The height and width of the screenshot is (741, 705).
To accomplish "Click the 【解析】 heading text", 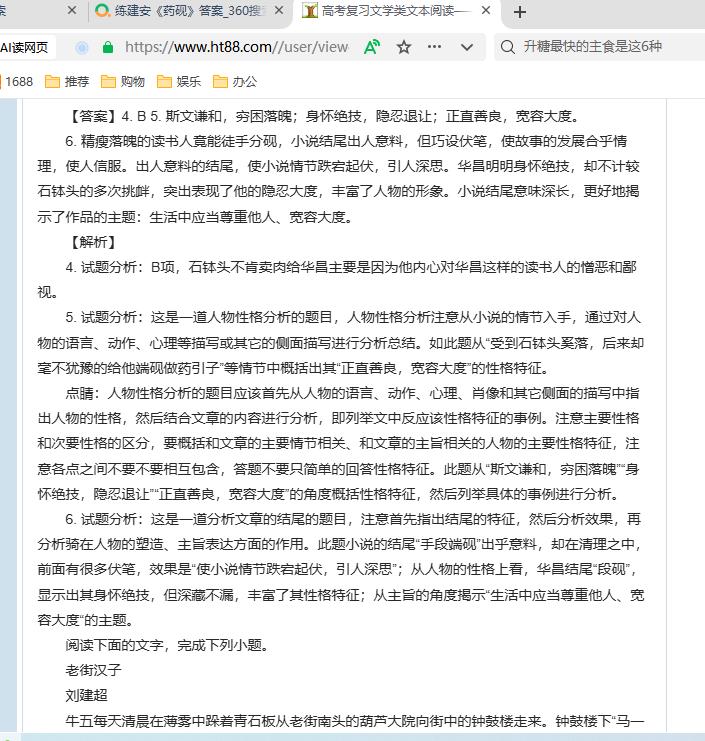I will [x=93, y=242].
